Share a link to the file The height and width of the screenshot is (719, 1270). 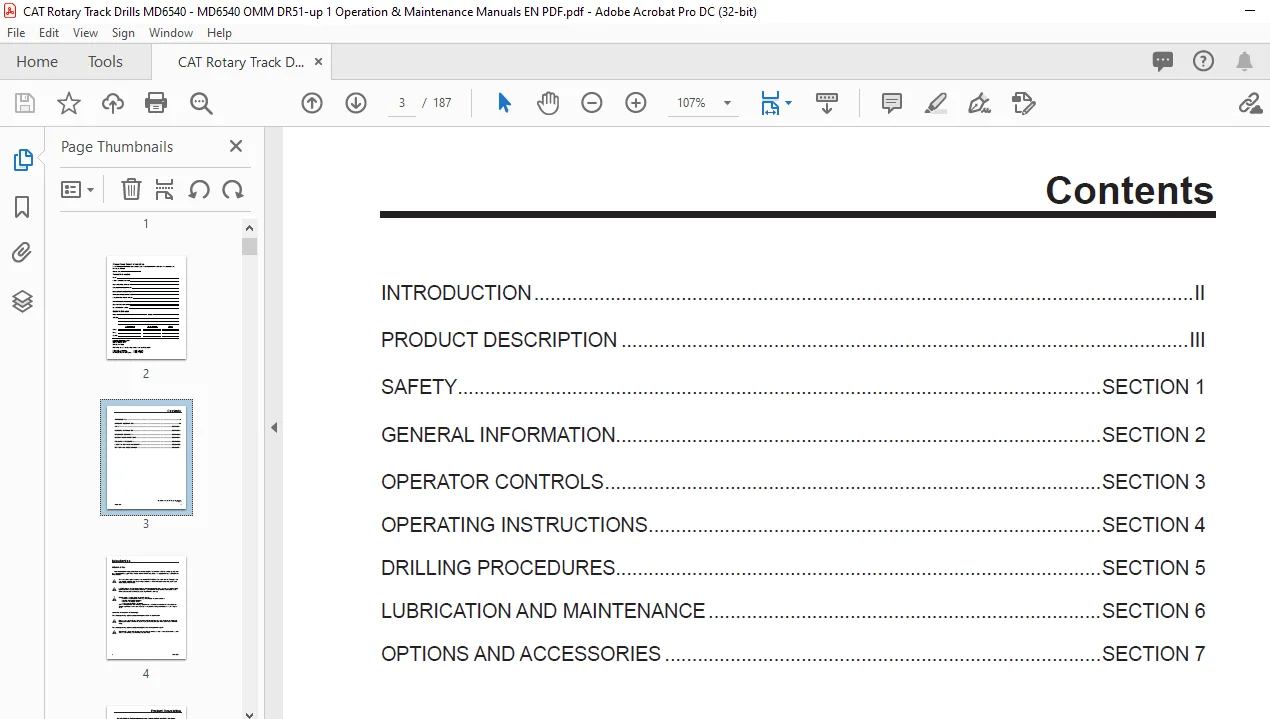pyautogui.click(x=1250, y=103)
